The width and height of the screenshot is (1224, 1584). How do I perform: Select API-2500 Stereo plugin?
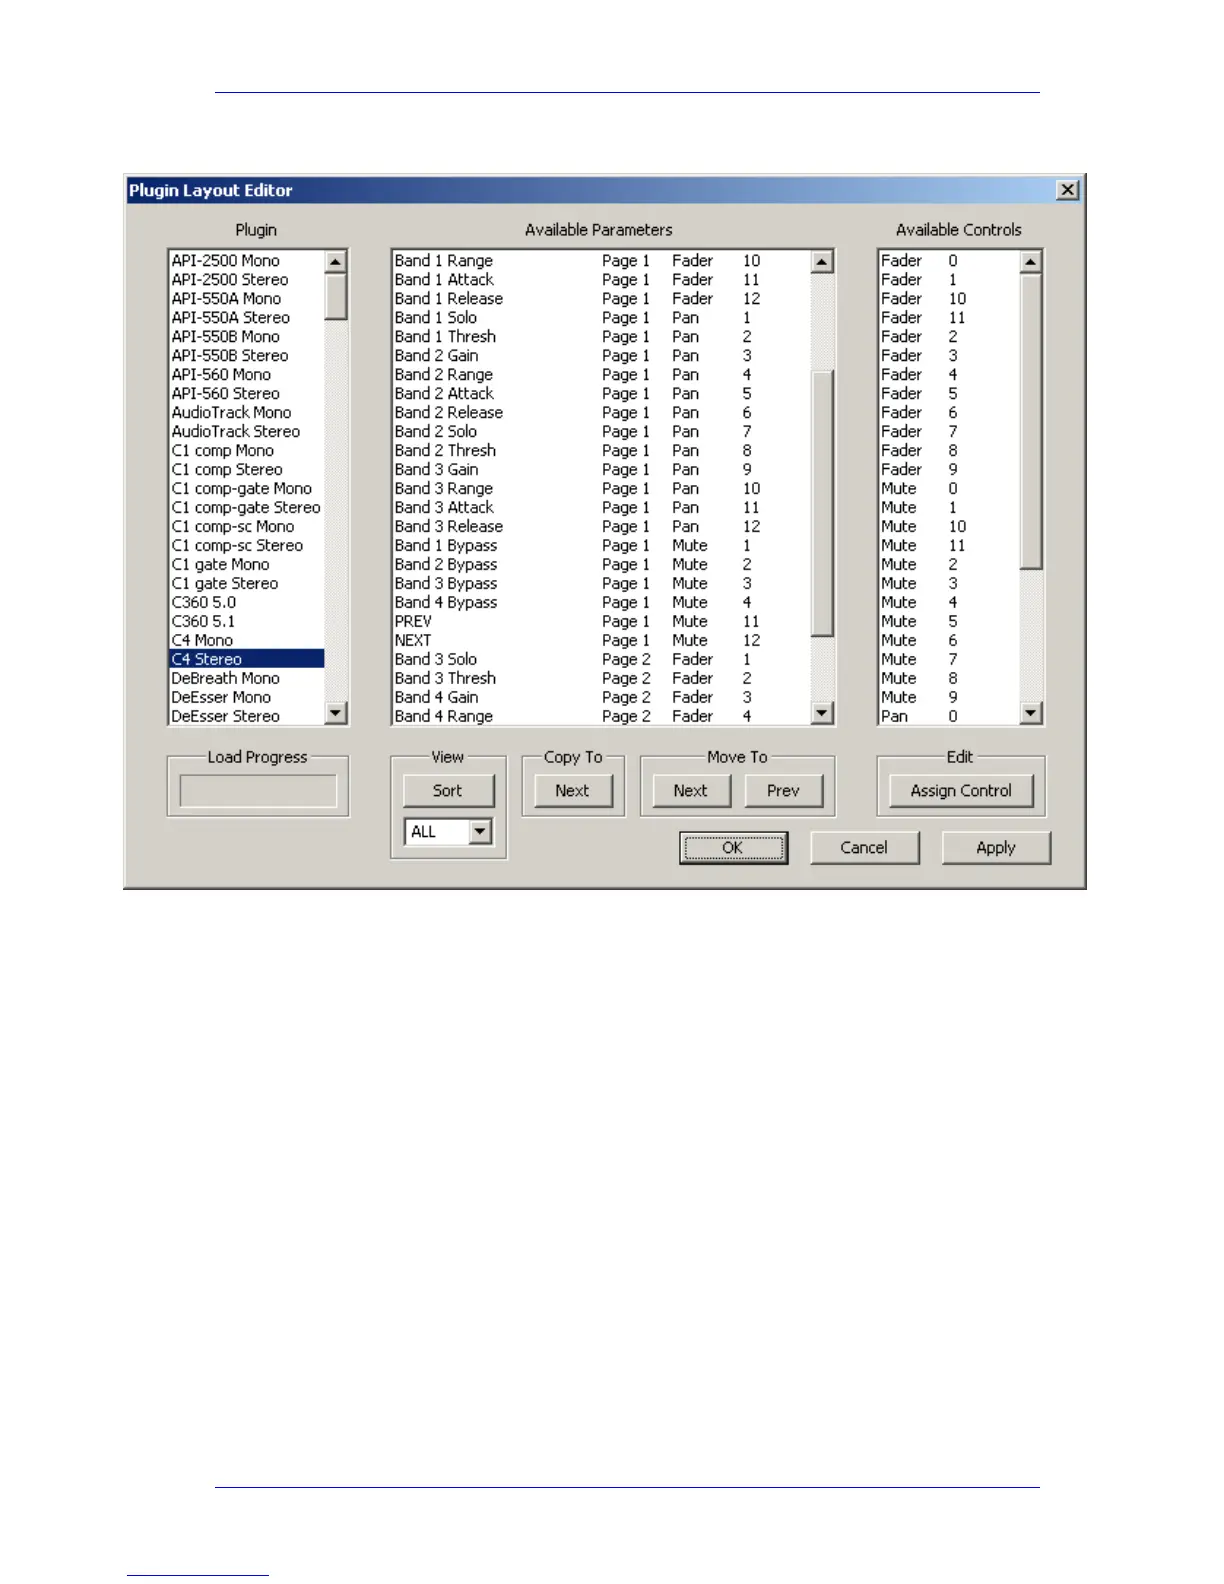point(247,280)
